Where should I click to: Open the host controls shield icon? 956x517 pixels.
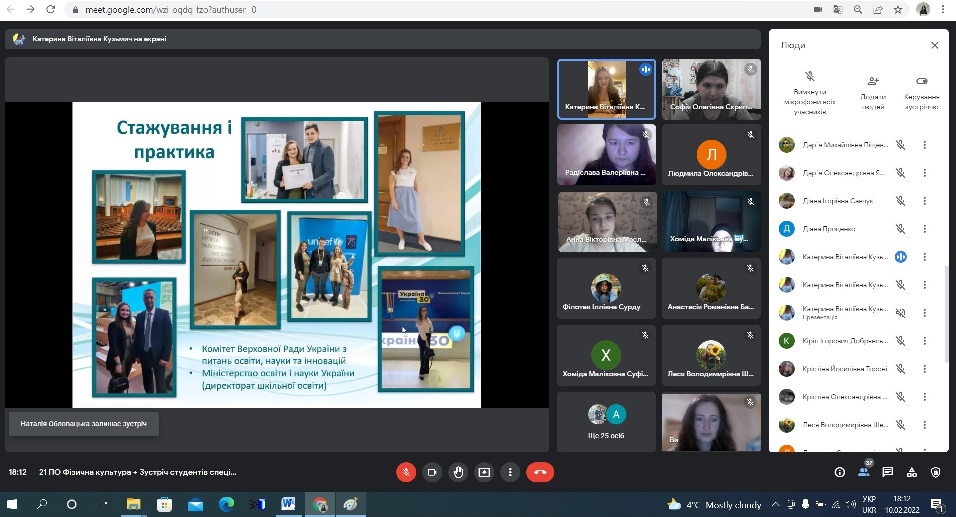coord(935,472)
